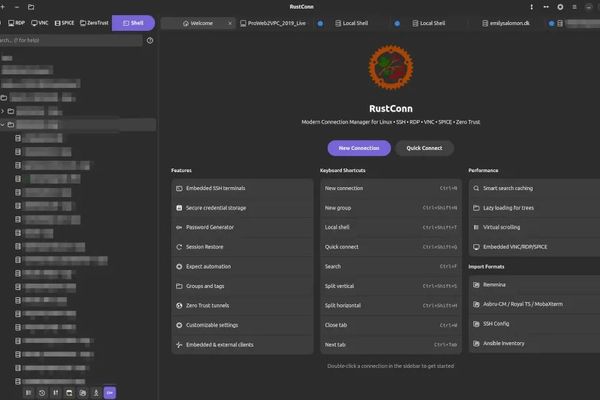Click Split vertical shortcut row
The height and width of the screenshot is (400, 600).
(391, 286)
